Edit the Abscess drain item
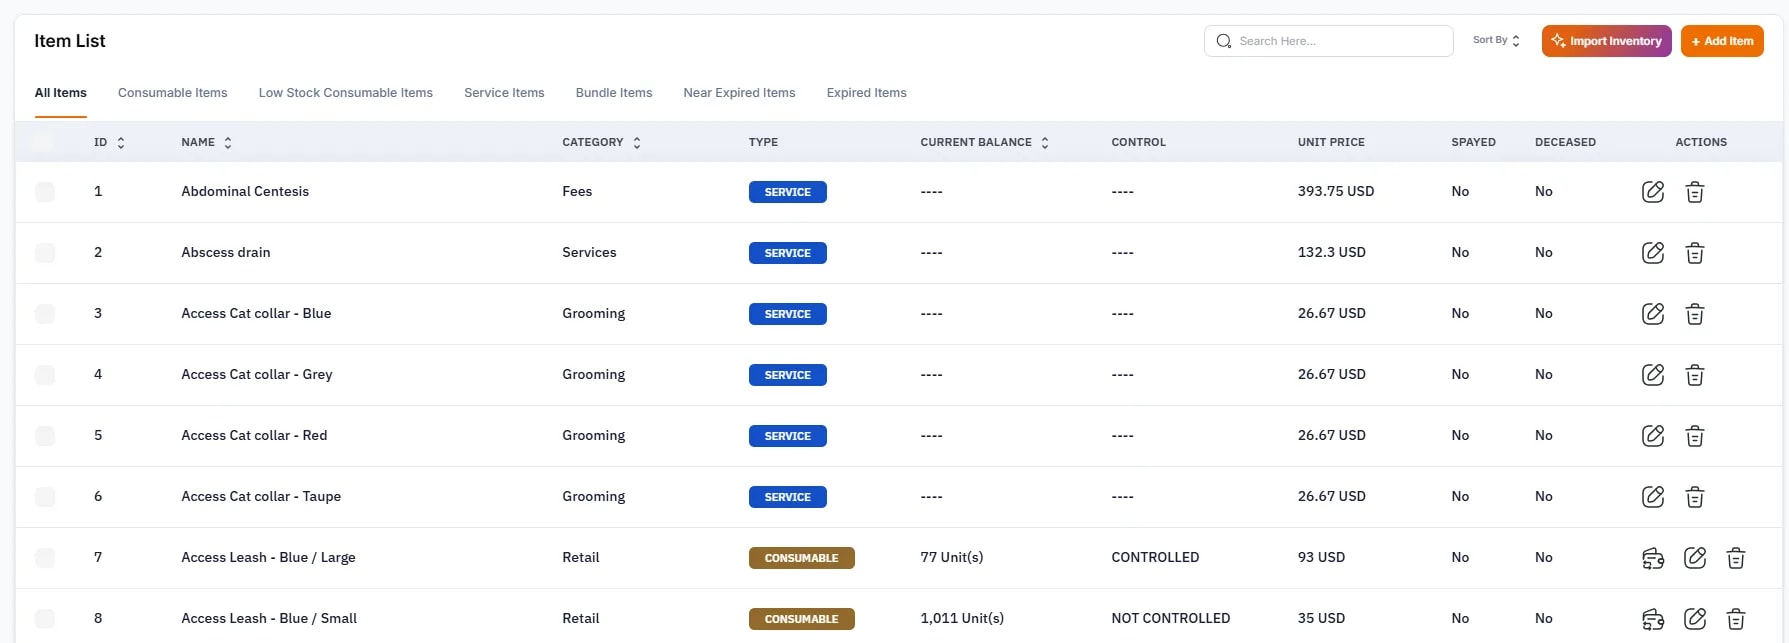This screenshot has width=1789, height=643. coord(1653,253)
